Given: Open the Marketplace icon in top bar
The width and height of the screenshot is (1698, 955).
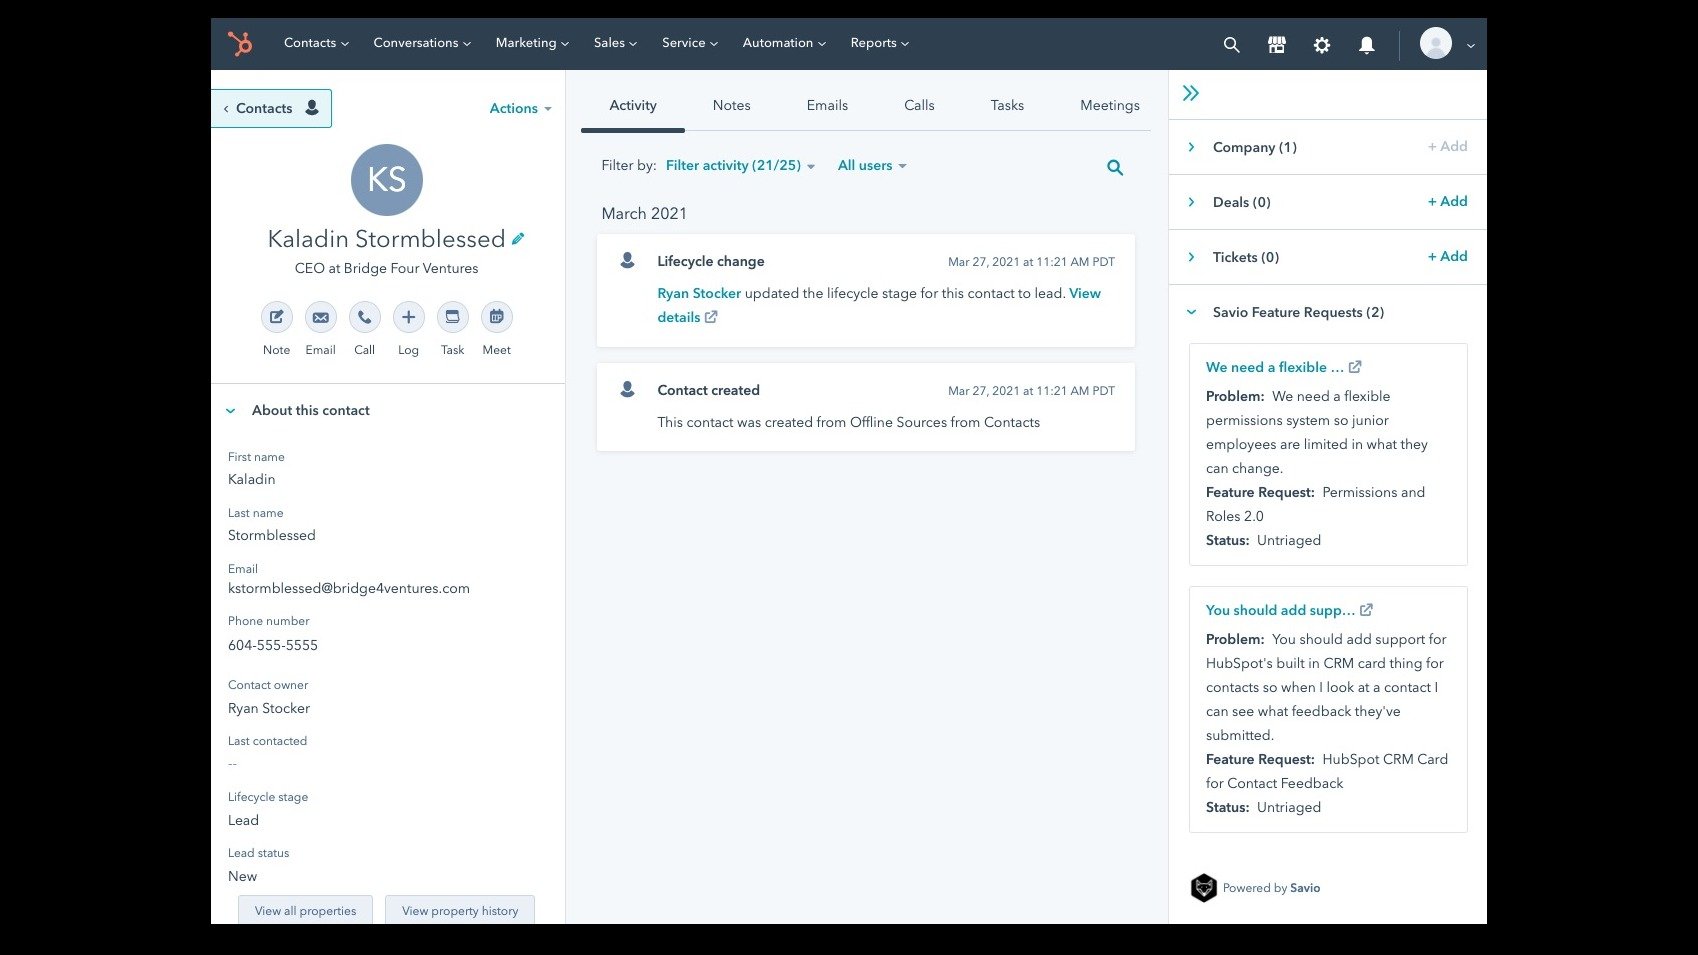Looking at the screenshot, I should tap(1276, 44).
